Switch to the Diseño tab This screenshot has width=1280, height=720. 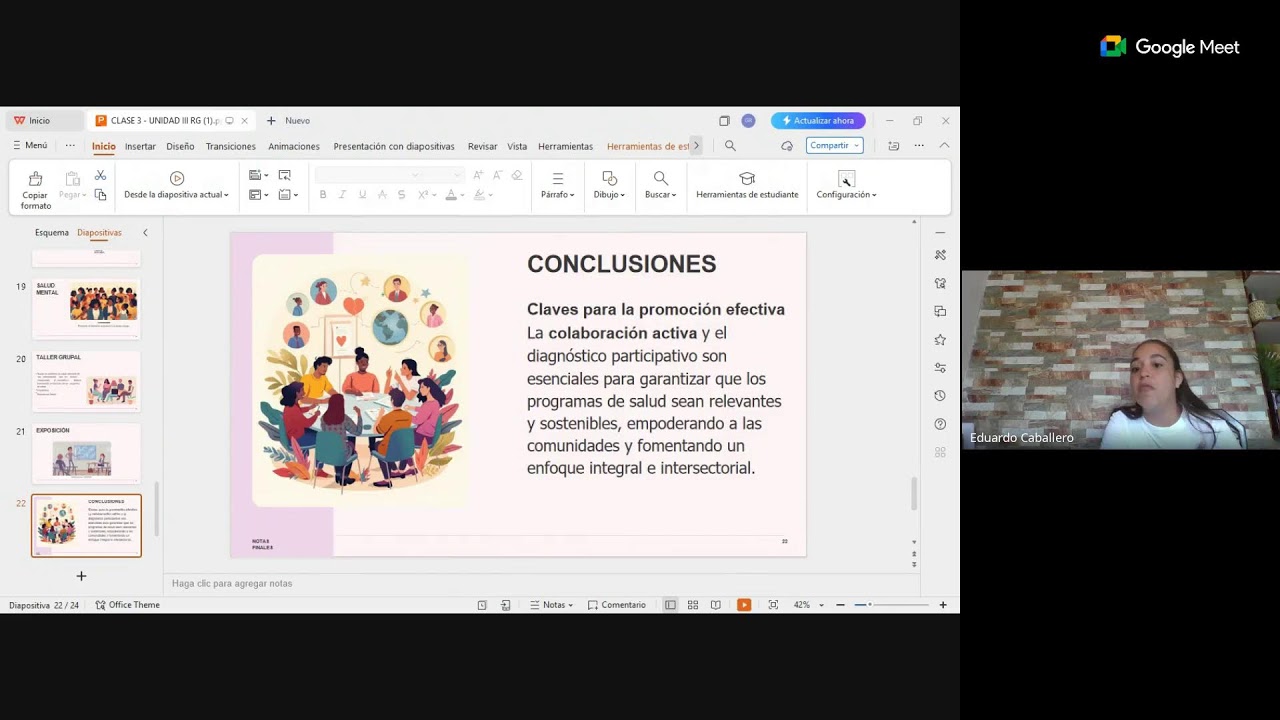pyautogui.click(x=180, y=146)
